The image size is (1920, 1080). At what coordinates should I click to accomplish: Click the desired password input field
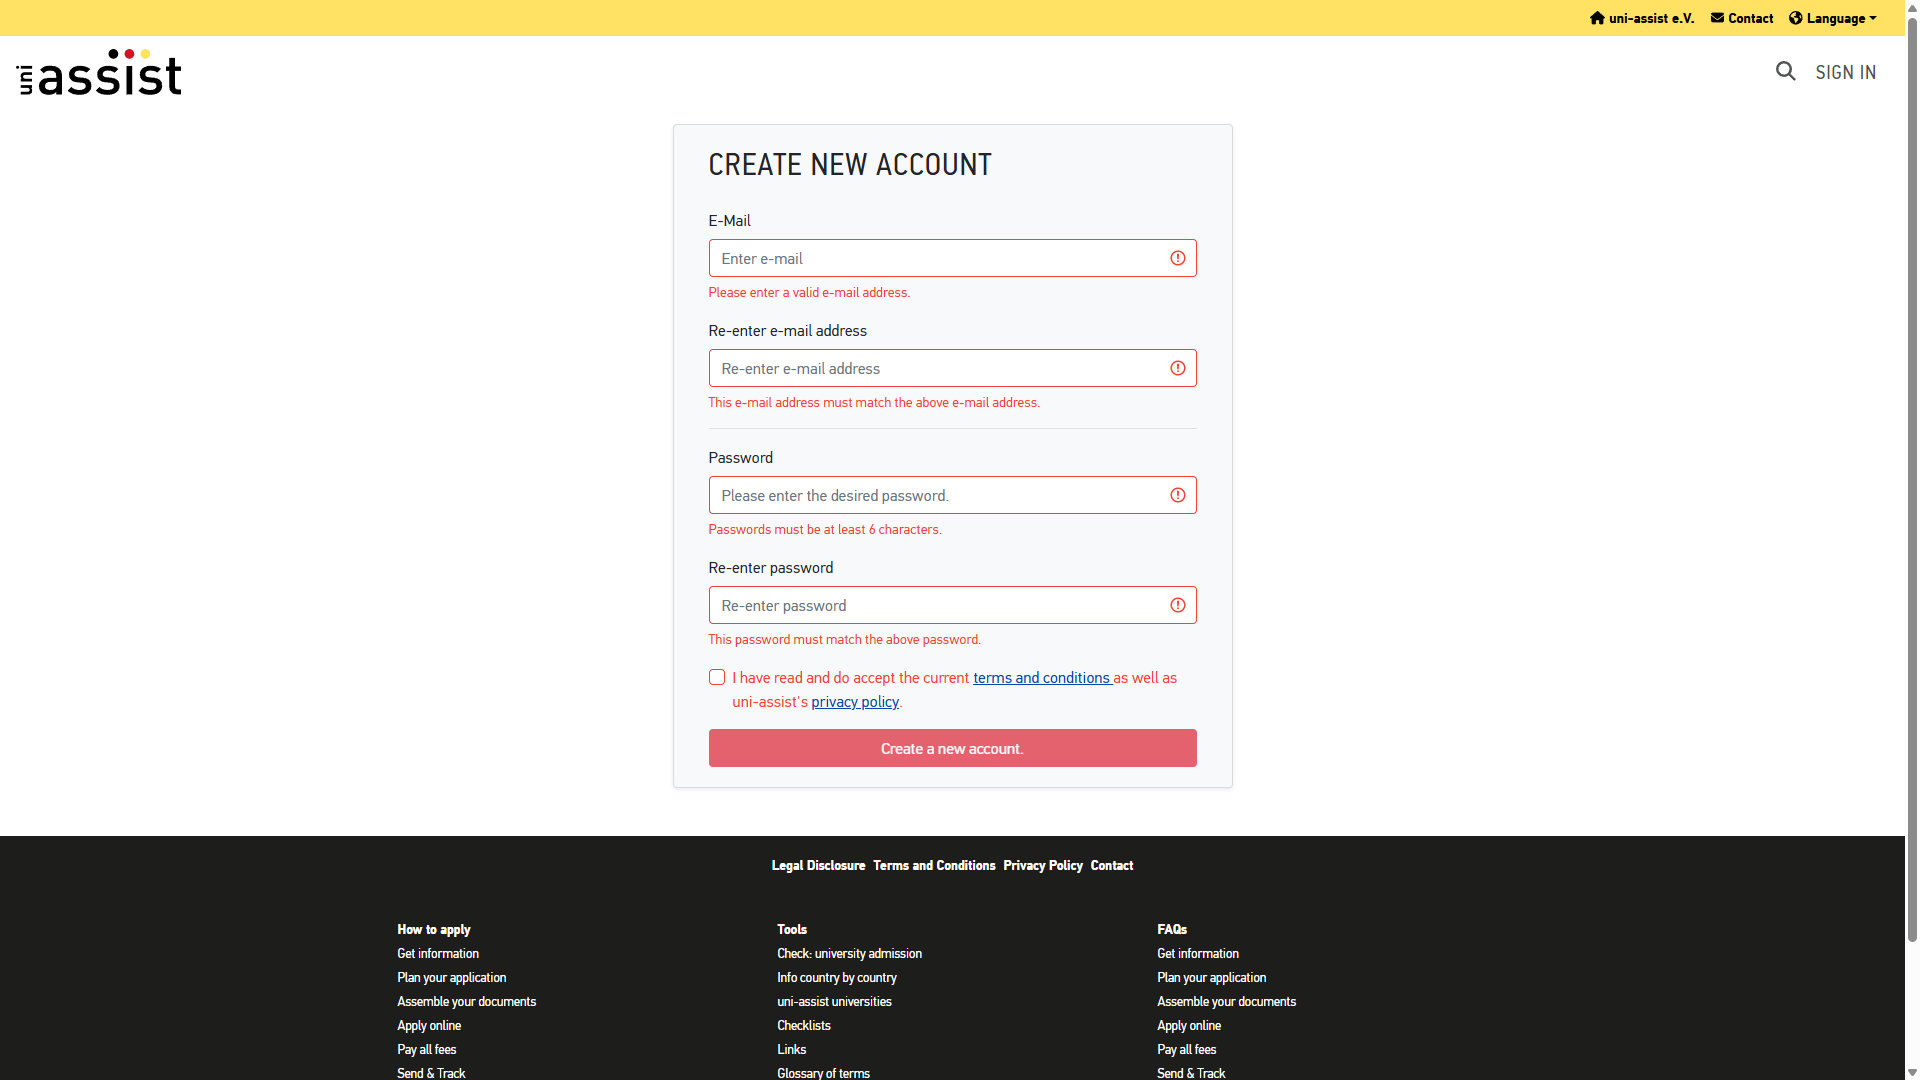point(935,495)
